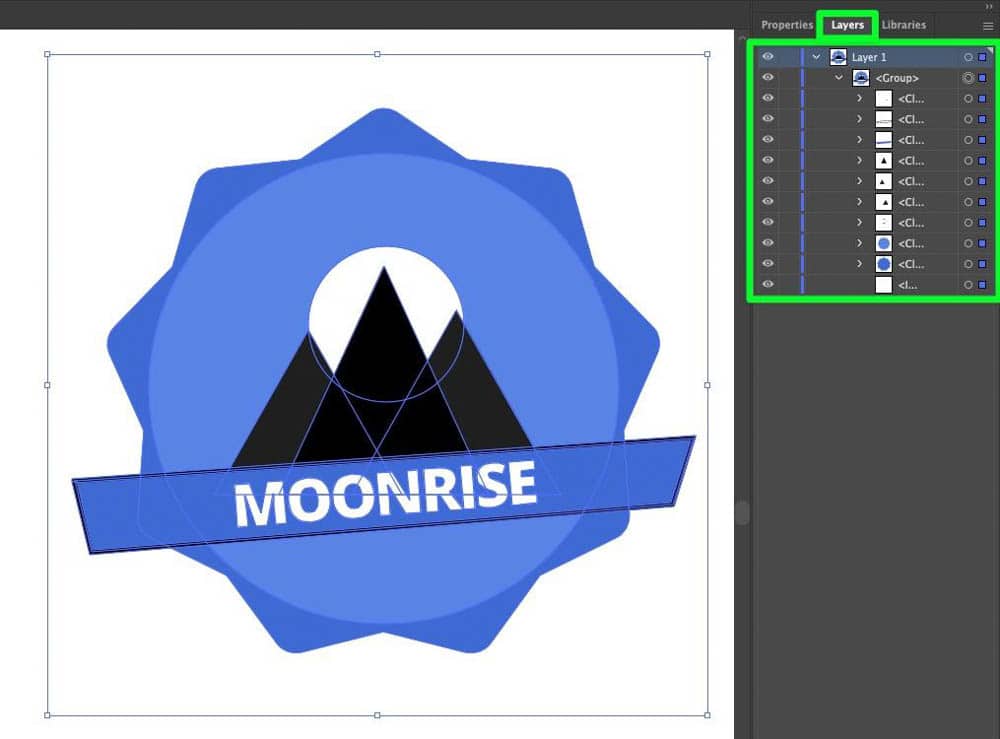
Task: Select the Layer 1 name in Layers panel
Action: [869, 58]
